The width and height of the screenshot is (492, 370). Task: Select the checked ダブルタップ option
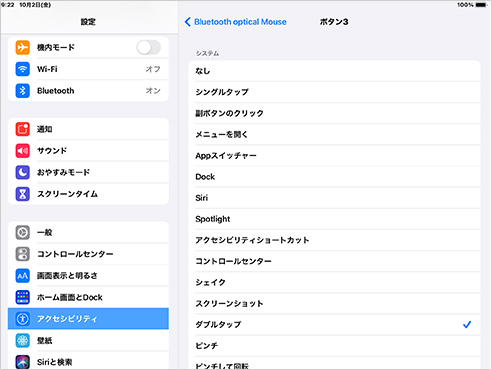pos(334,325)
